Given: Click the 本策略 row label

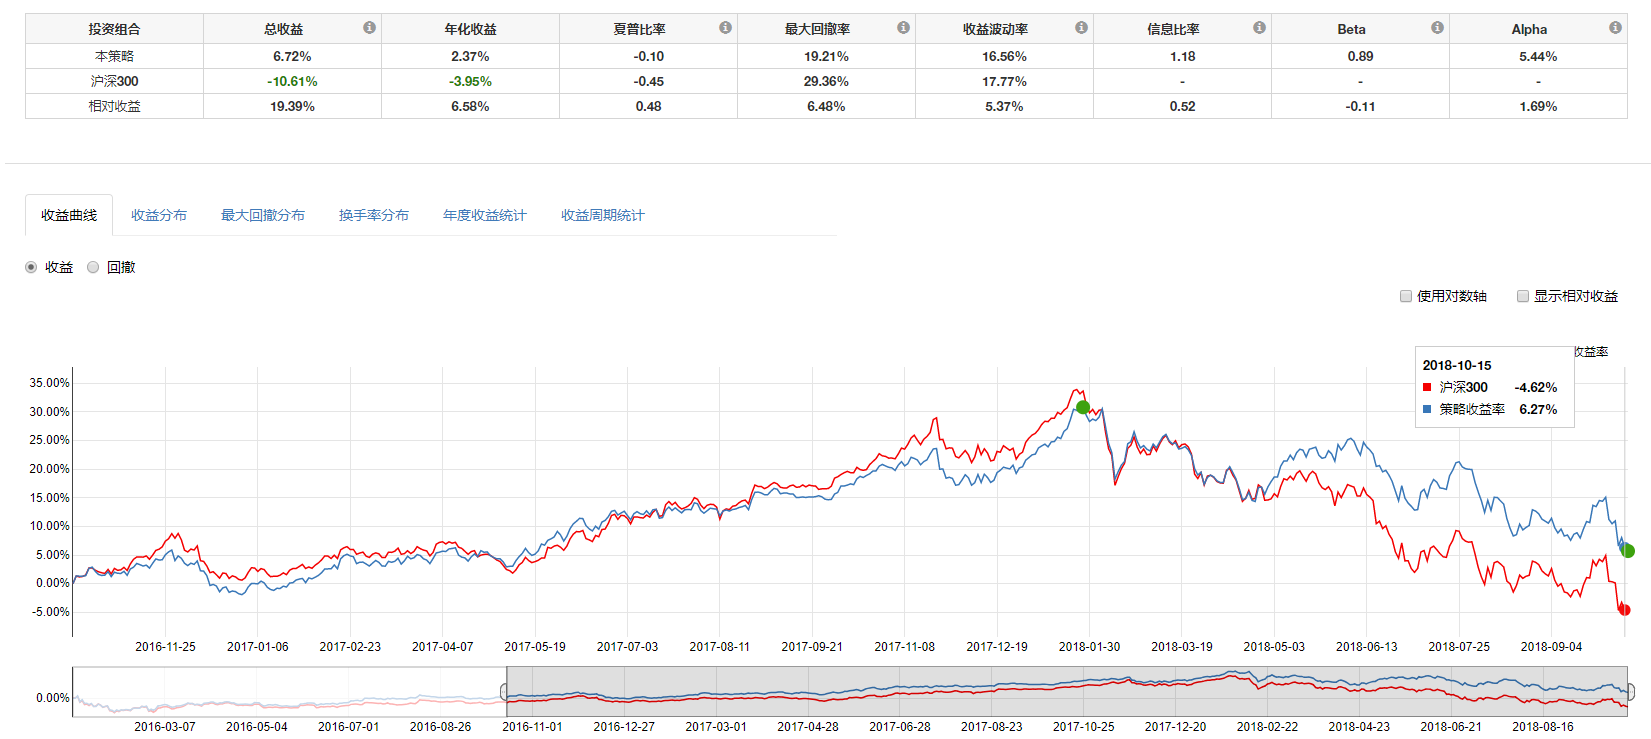Looking at the screenshot, I should pyautogui.click(x=114, y=56).
